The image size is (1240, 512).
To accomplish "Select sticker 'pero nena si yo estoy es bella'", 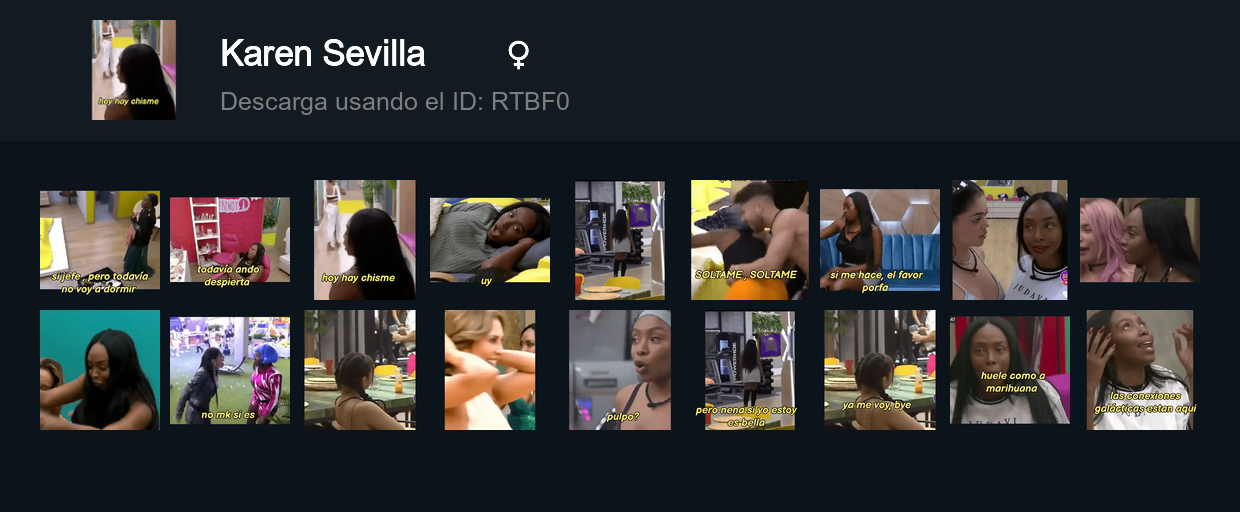I will click(x=750, y=370).
